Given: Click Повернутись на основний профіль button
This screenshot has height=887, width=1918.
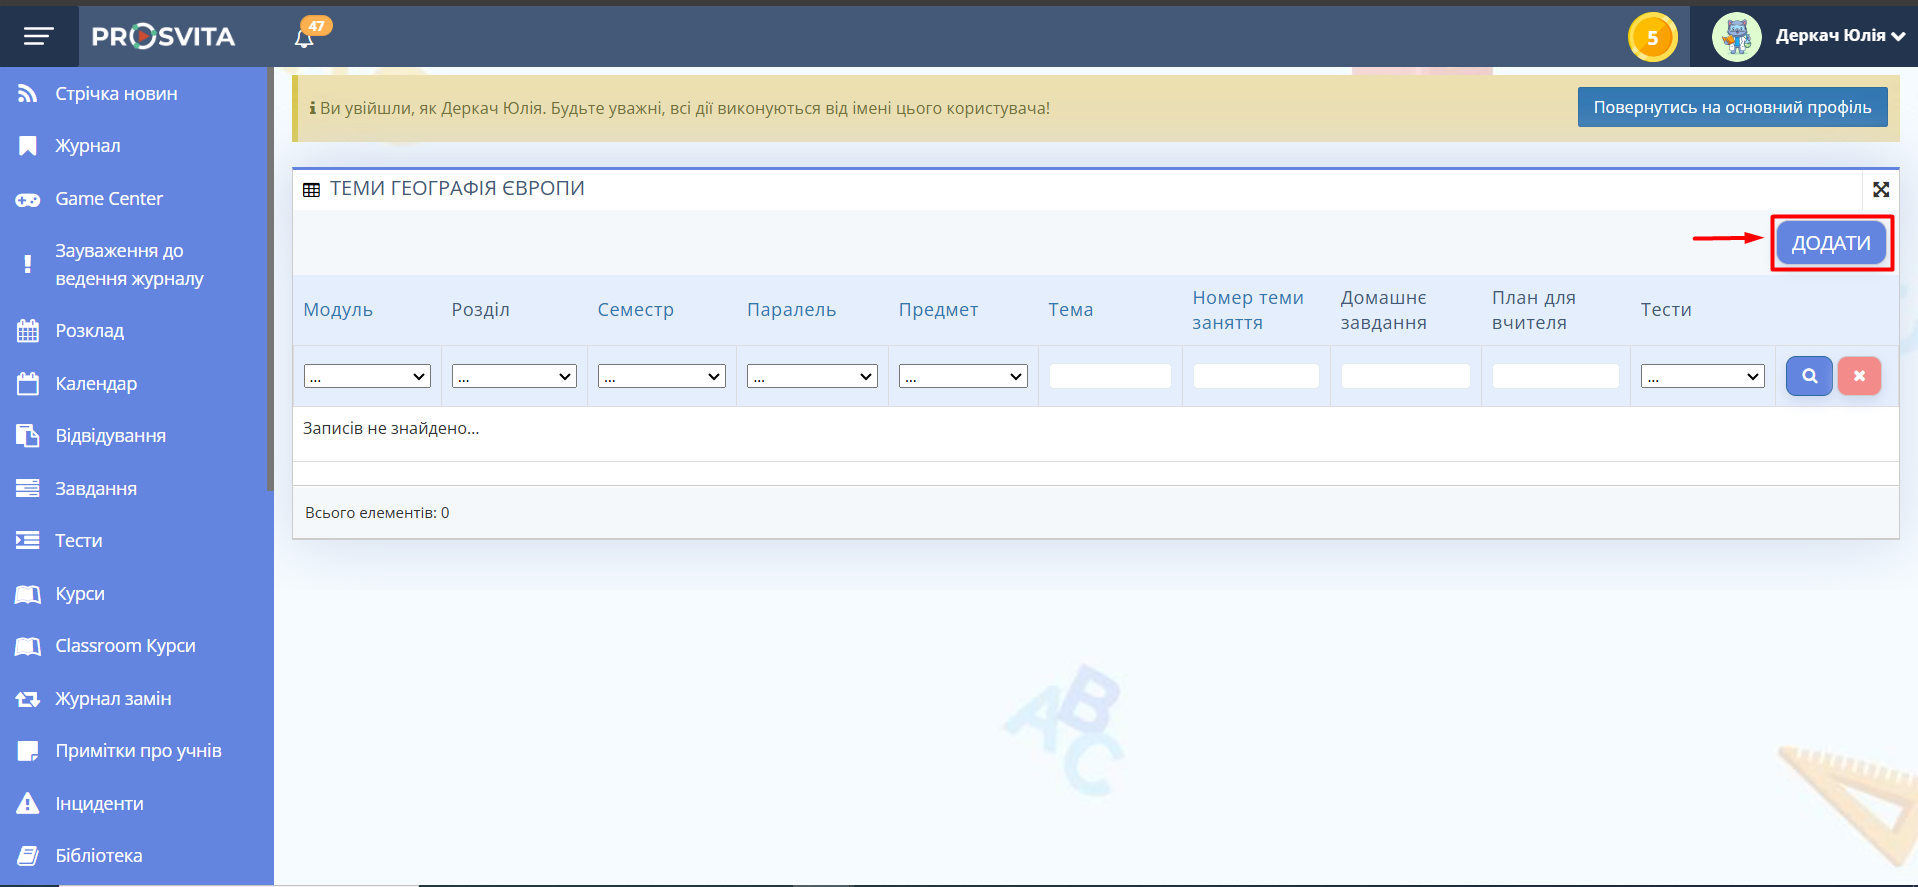Looking at the screenshot, I should coord(1732,107).
